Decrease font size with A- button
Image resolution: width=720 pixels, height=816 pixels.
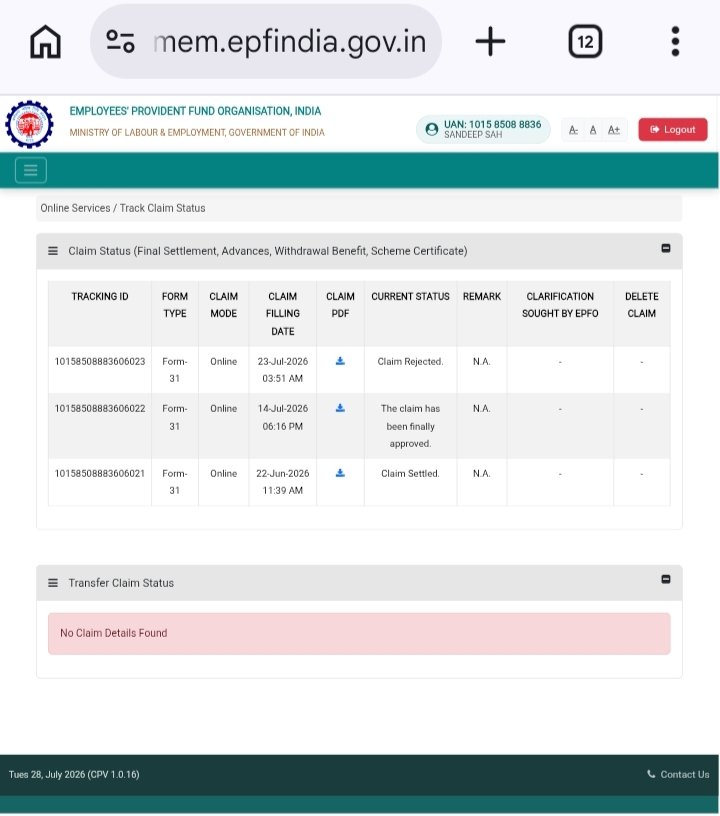[573, 130]
